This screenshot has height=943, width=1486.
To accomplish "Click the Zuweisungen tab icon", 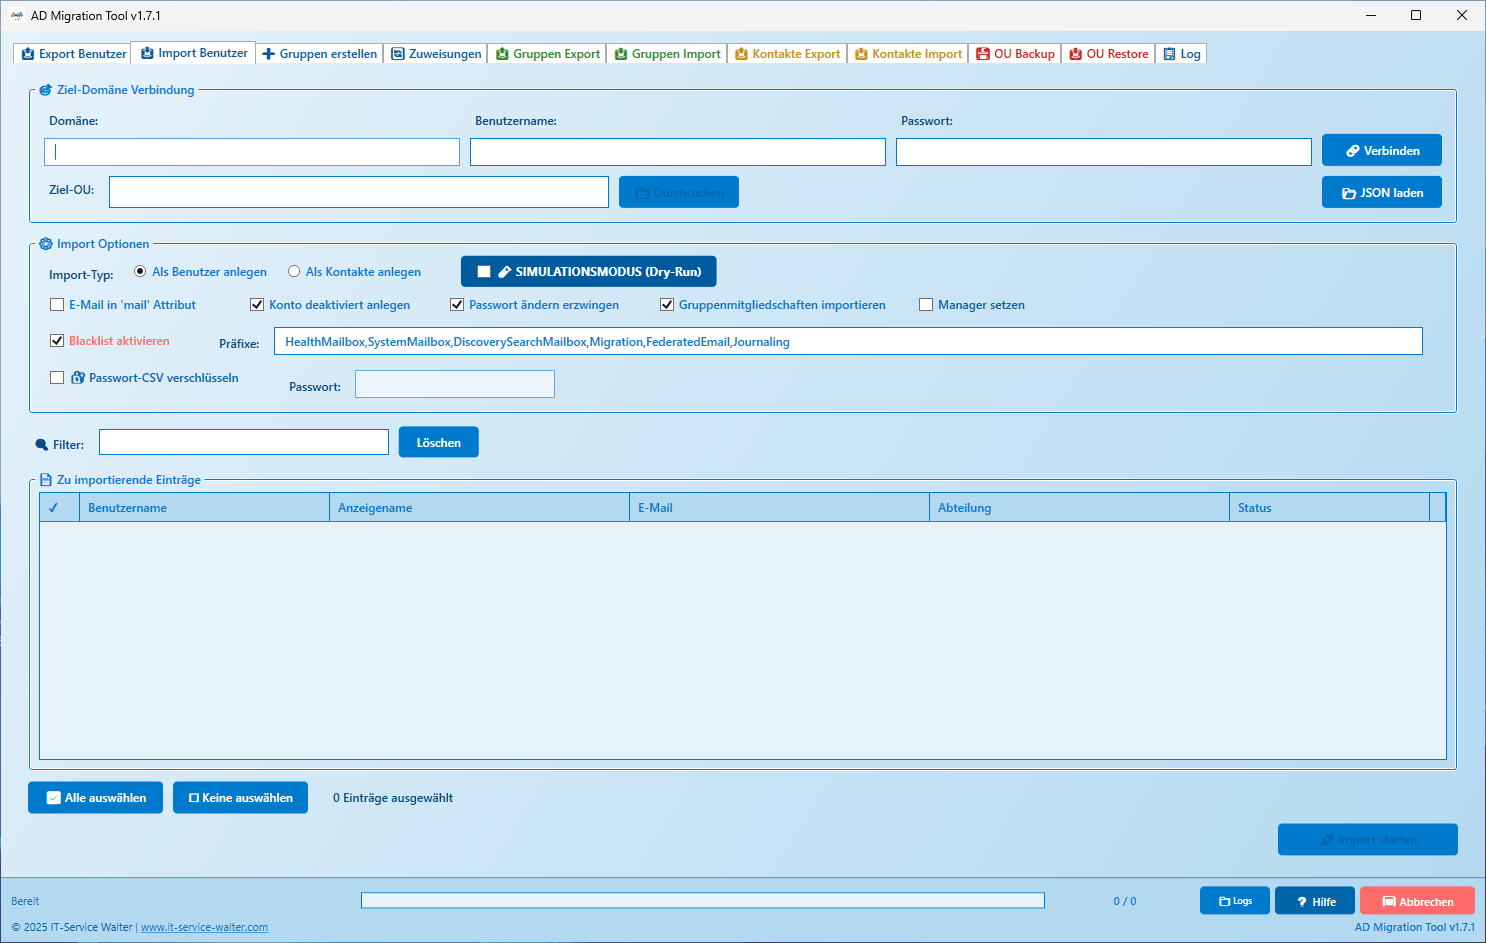I will point(398,54).
